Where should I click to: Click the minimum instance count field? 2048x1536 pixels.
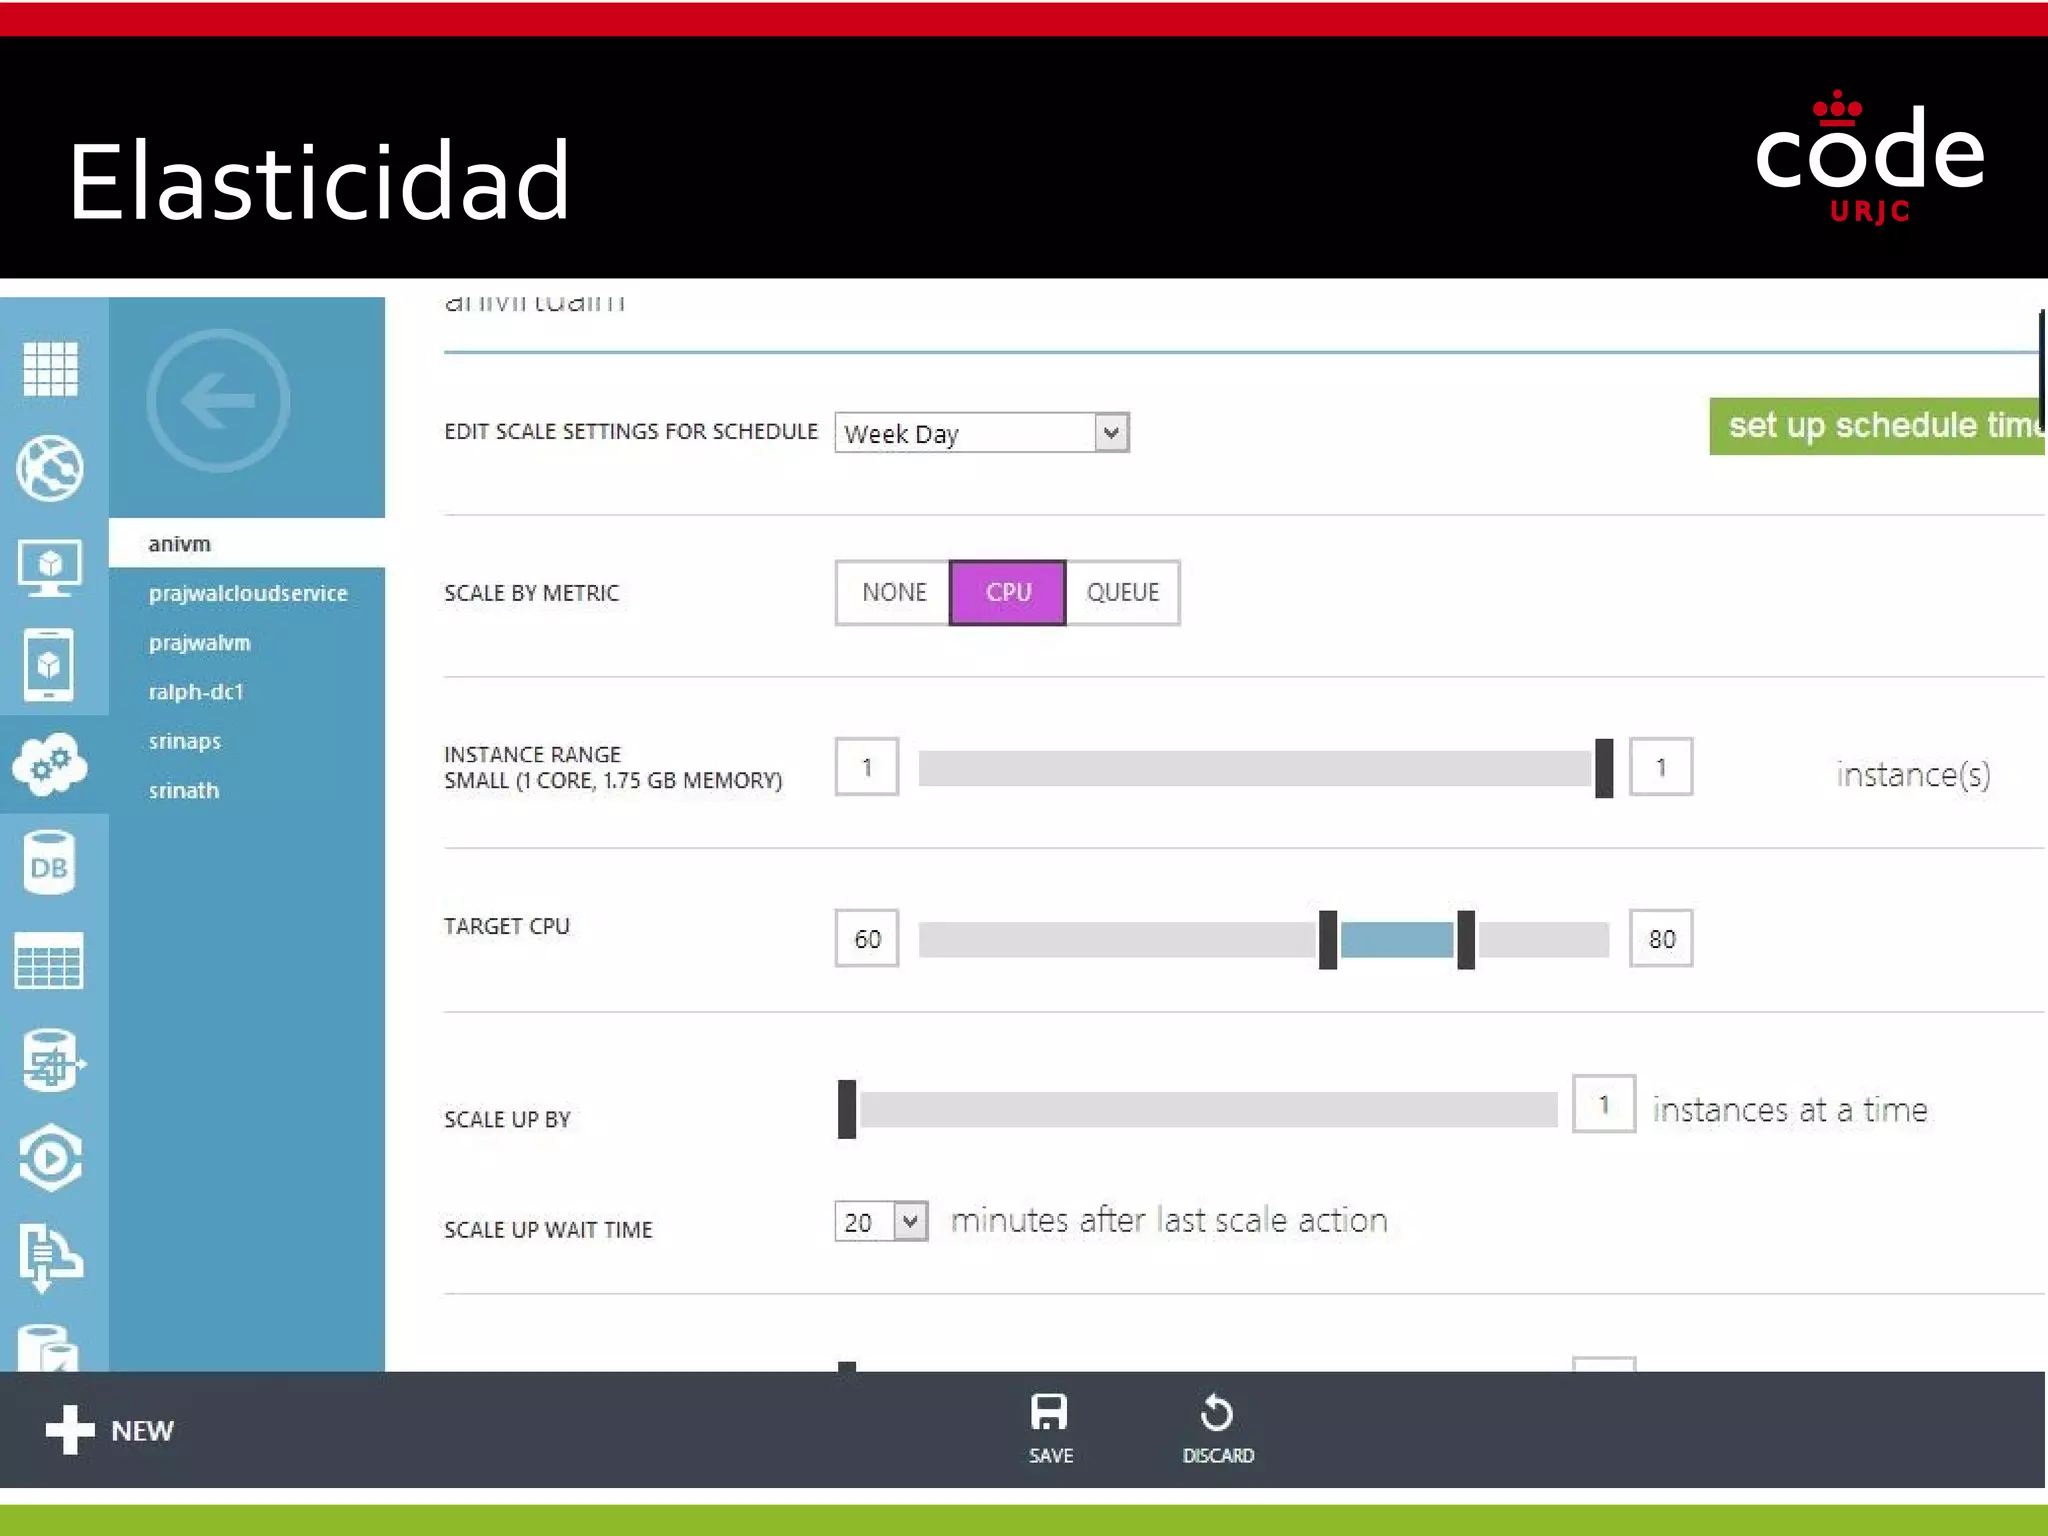[867, 767]
